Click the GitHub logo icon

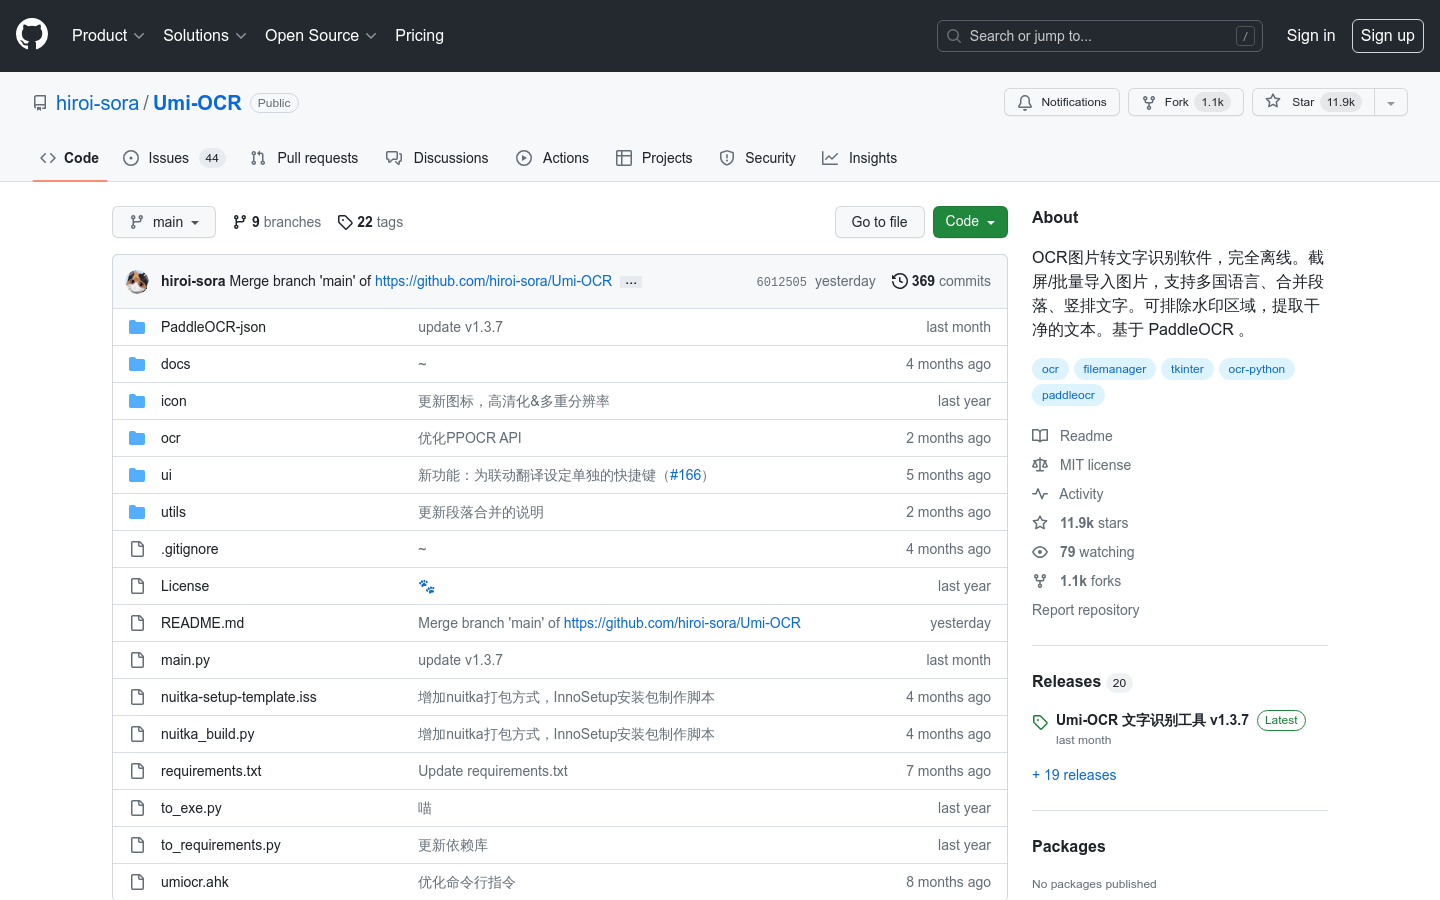[x=32, y=35]
